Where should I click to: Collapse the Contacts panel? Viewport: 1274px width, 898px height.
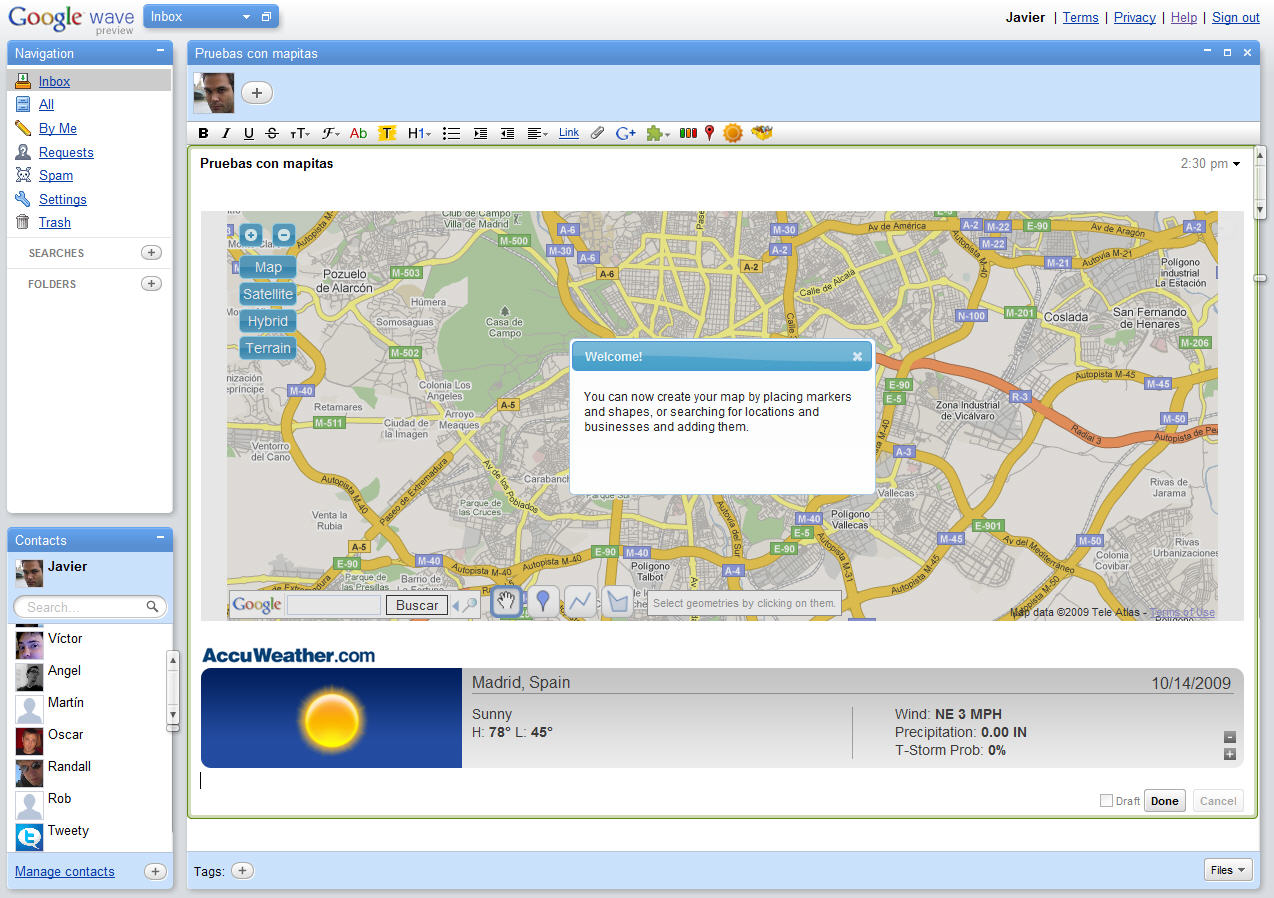point(161,538)
